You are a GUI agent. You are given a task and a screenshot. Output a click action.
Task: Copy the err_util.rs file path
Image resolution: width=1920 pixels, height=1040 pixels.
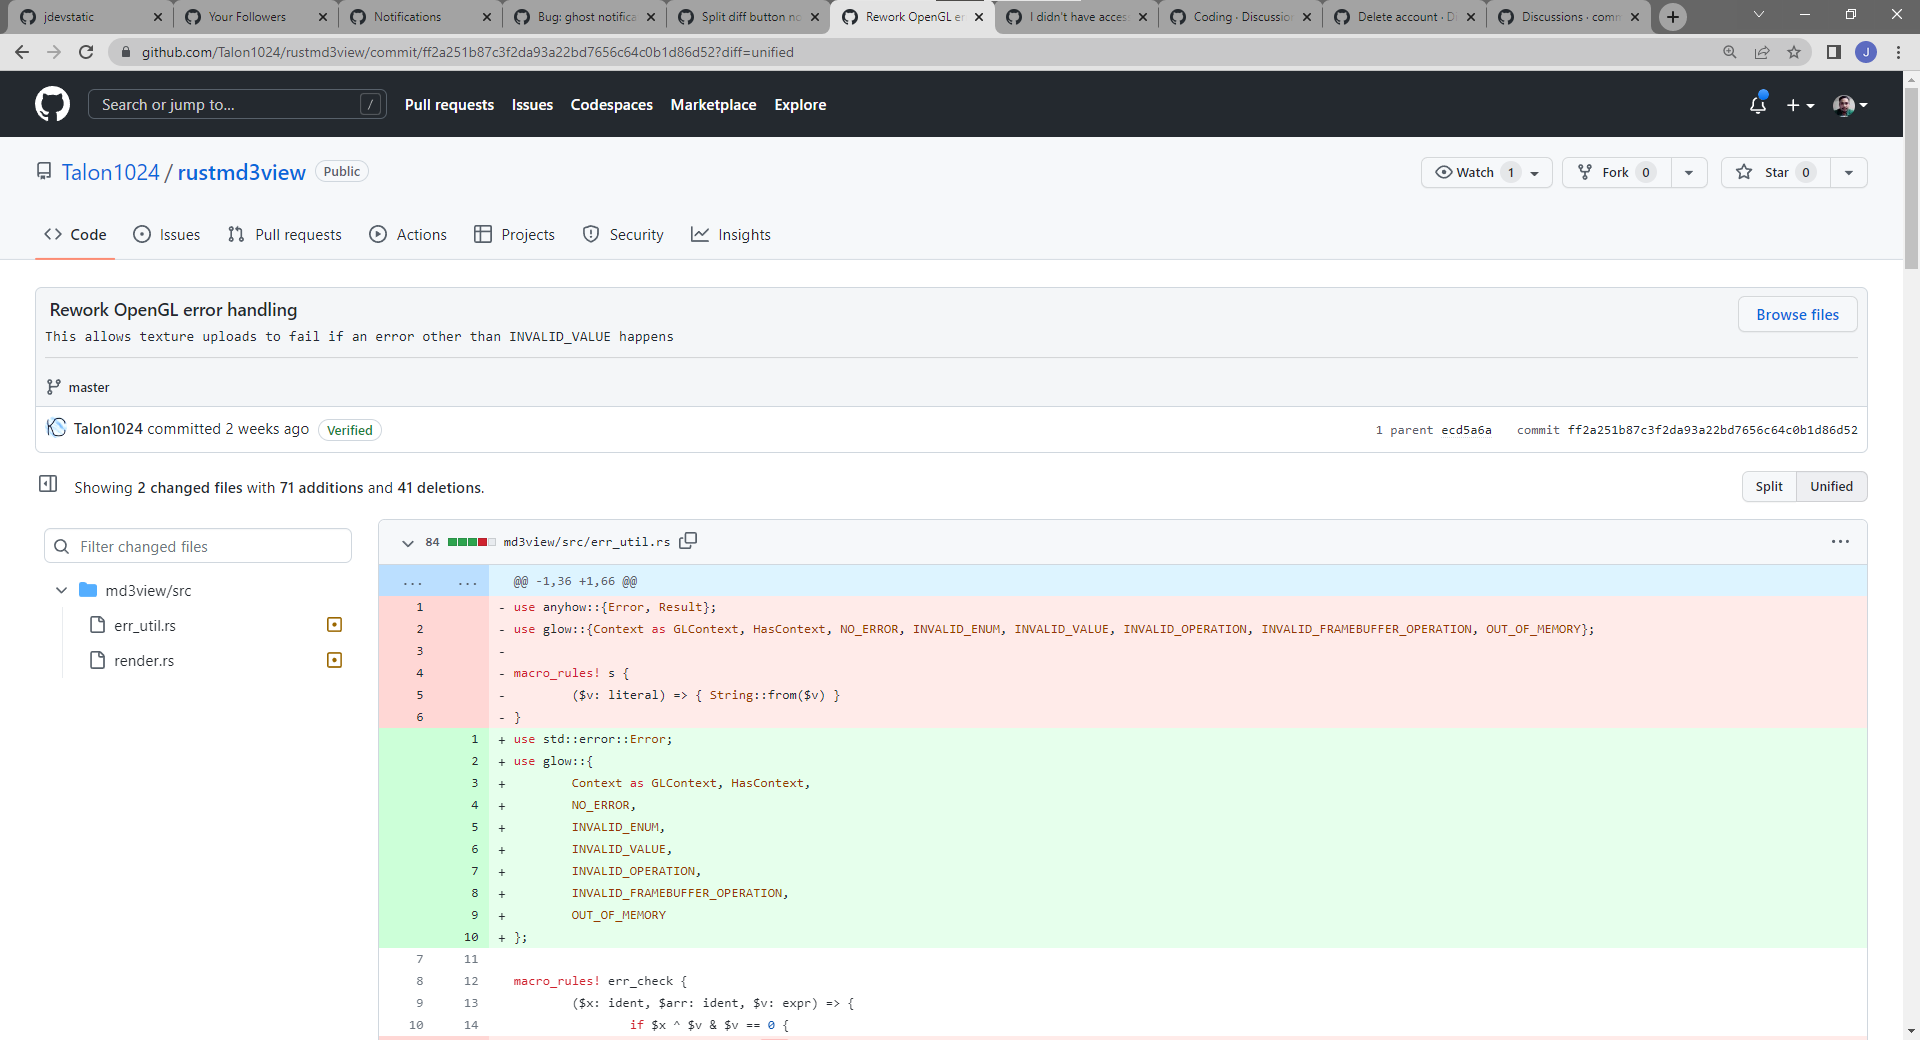coord(688,541)
